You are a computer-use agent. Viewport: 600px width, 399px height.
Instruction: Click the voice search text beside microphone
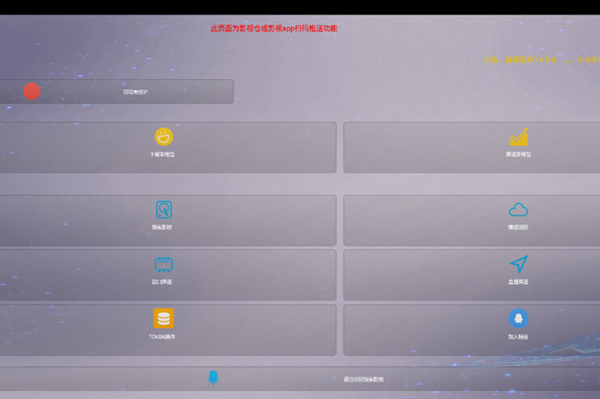click(364, 379)
